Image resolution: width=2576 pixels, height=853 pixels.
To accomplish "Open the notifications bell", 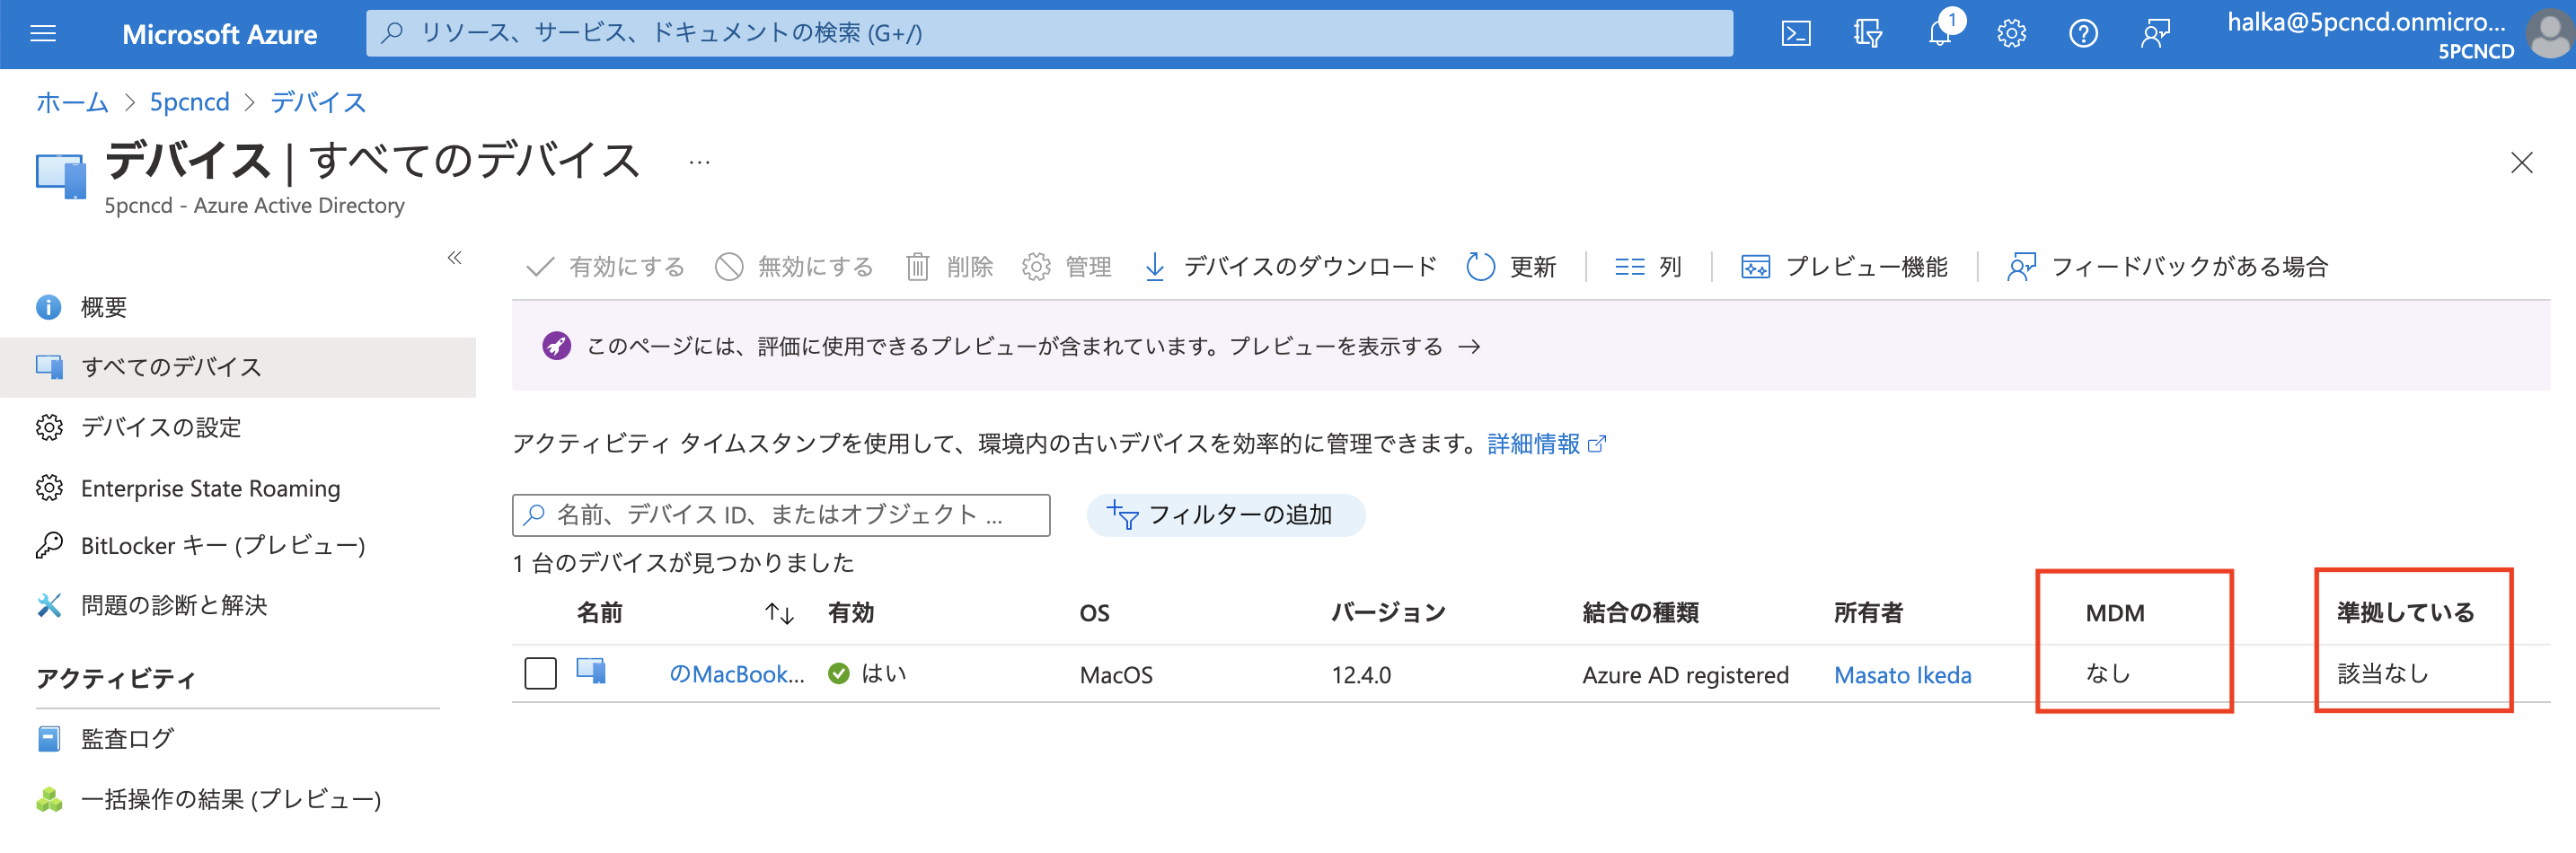I will [x=1940, y=34].
